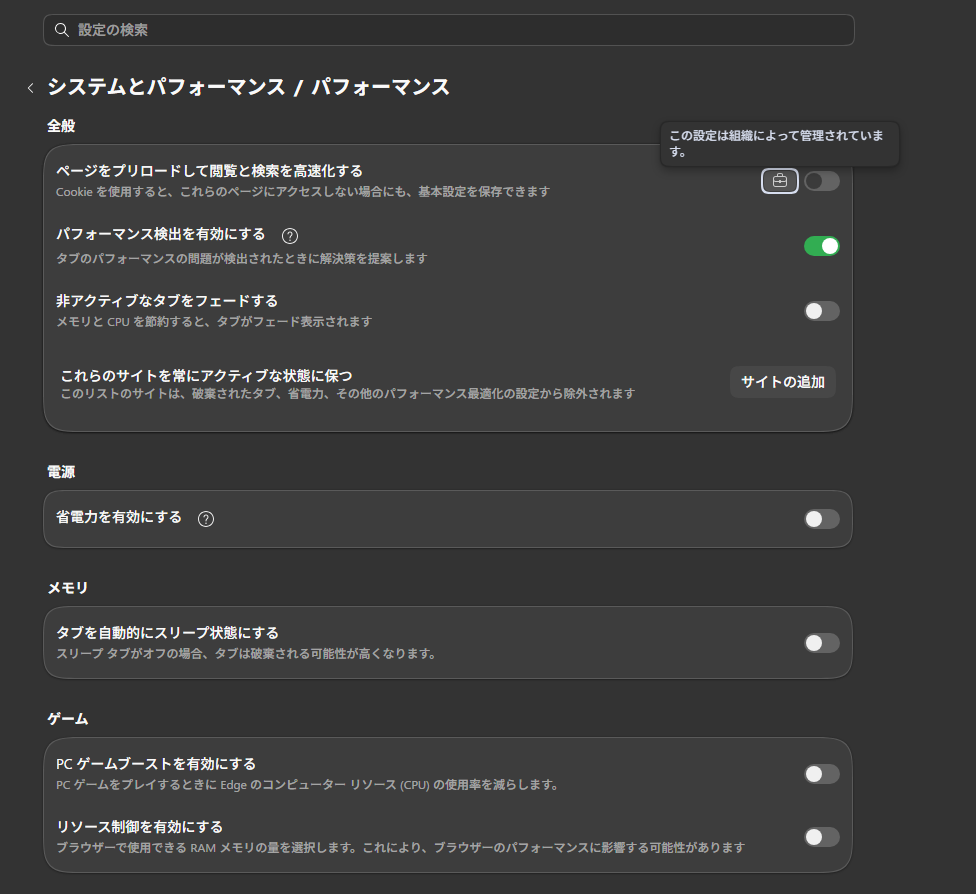Click the タブを自動的にスリープ状態にする label
Image resolution: width=976 pixels, height=894 pixels.
point(167,633)
